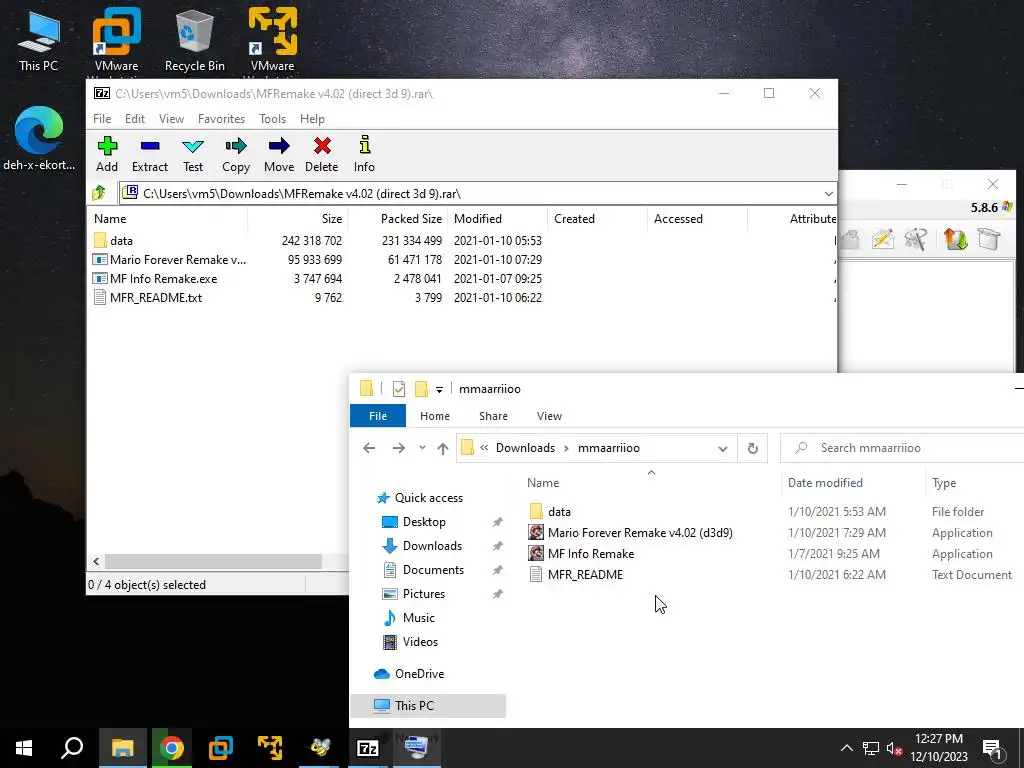Open 7-Zip from the taskbar
Image resolution: width=1024 pixels, height=768 pixels.
point(368,748)
